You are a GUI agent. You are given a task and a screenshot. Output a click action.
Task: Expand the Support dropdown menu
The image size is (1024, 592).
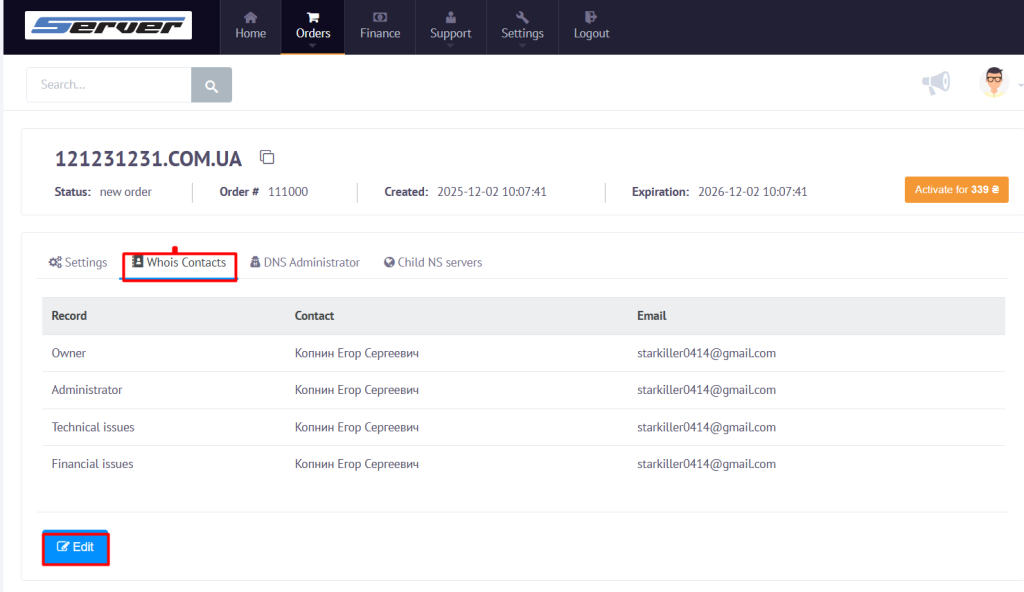coord(450,26)
